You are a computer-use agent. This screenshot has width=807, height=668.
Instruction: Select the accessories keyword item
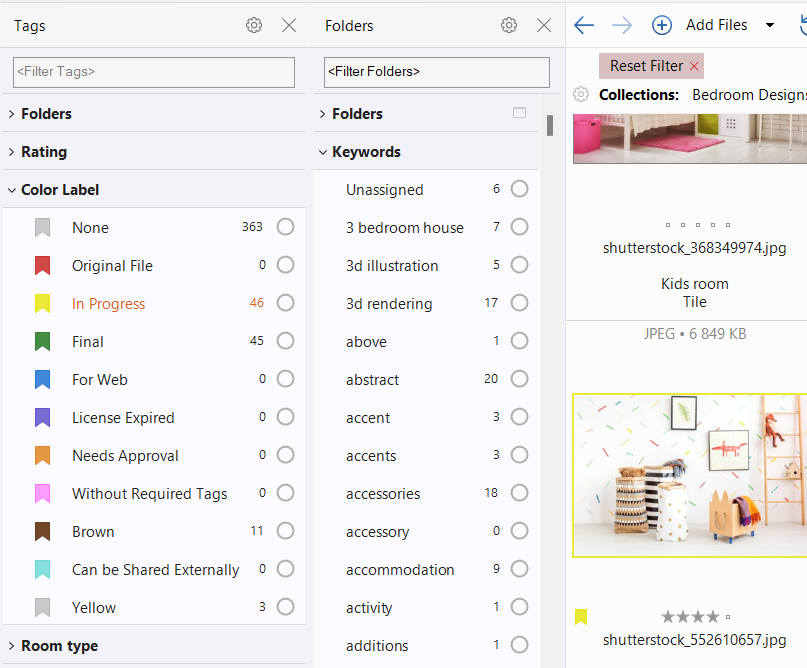[x=383, y=493]
